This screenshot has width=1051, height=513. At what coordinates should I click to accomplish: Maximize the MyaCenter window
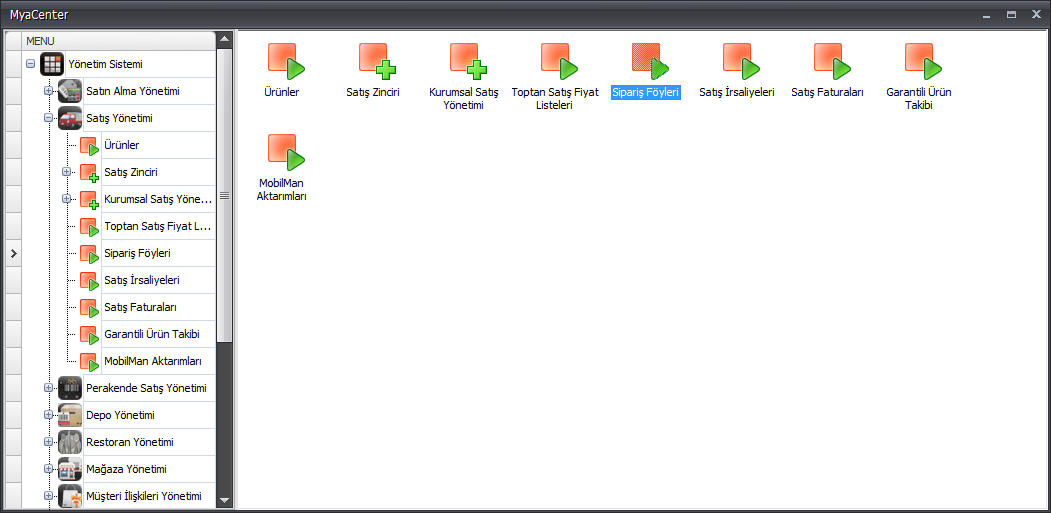point(1011,14)
